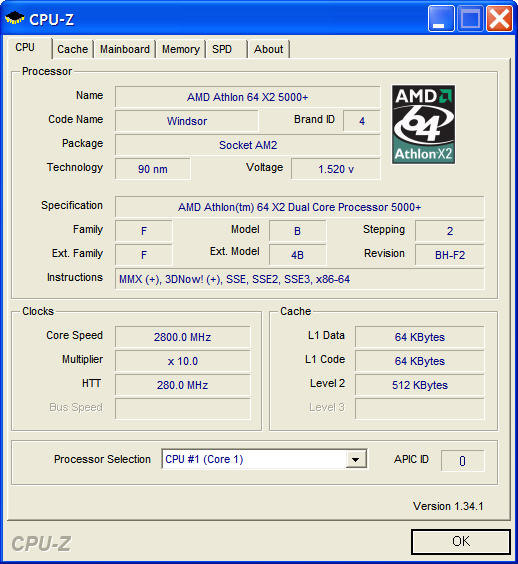Click the processor Name field
This screenshot has width=518, height=564.
point(247,97)
